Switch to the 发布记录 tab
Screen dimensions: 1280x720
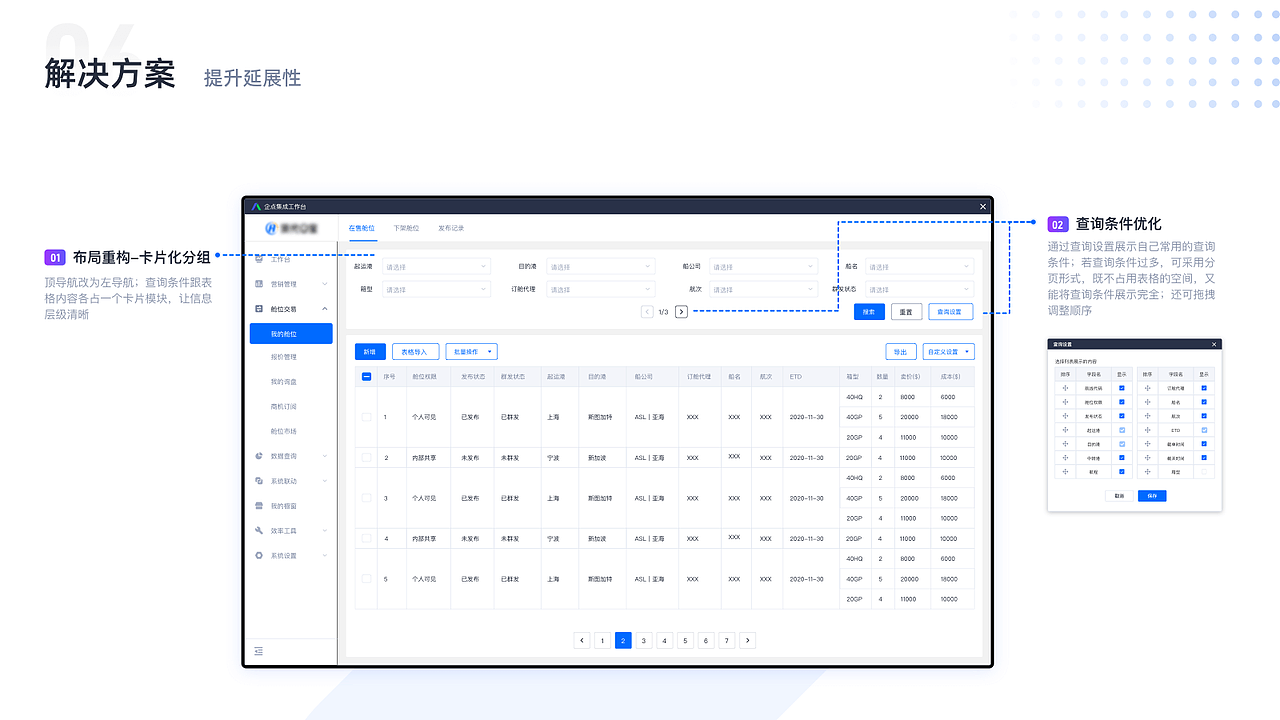tap(451, 229)
